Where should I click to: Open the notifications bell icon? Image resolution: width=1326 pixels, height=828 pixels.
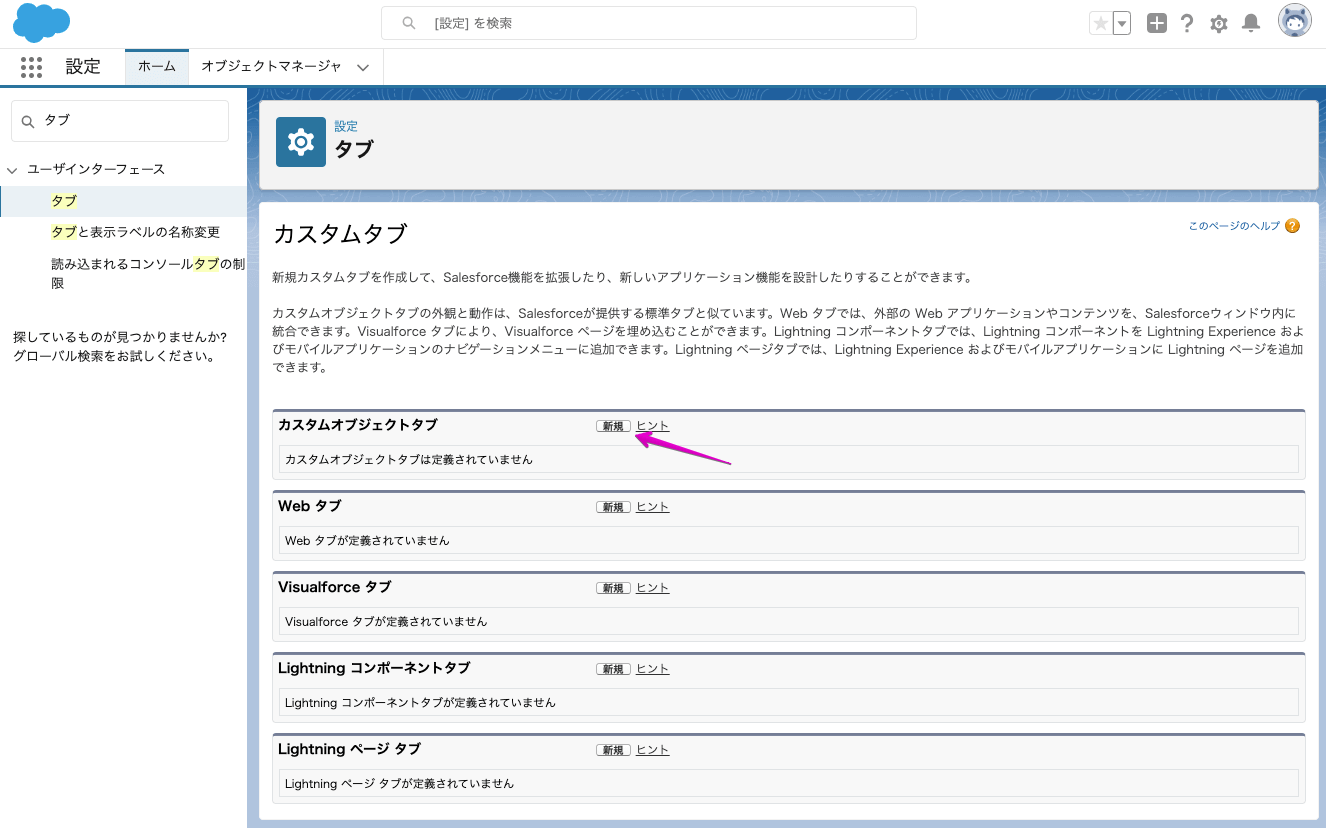pos(1250,23)
